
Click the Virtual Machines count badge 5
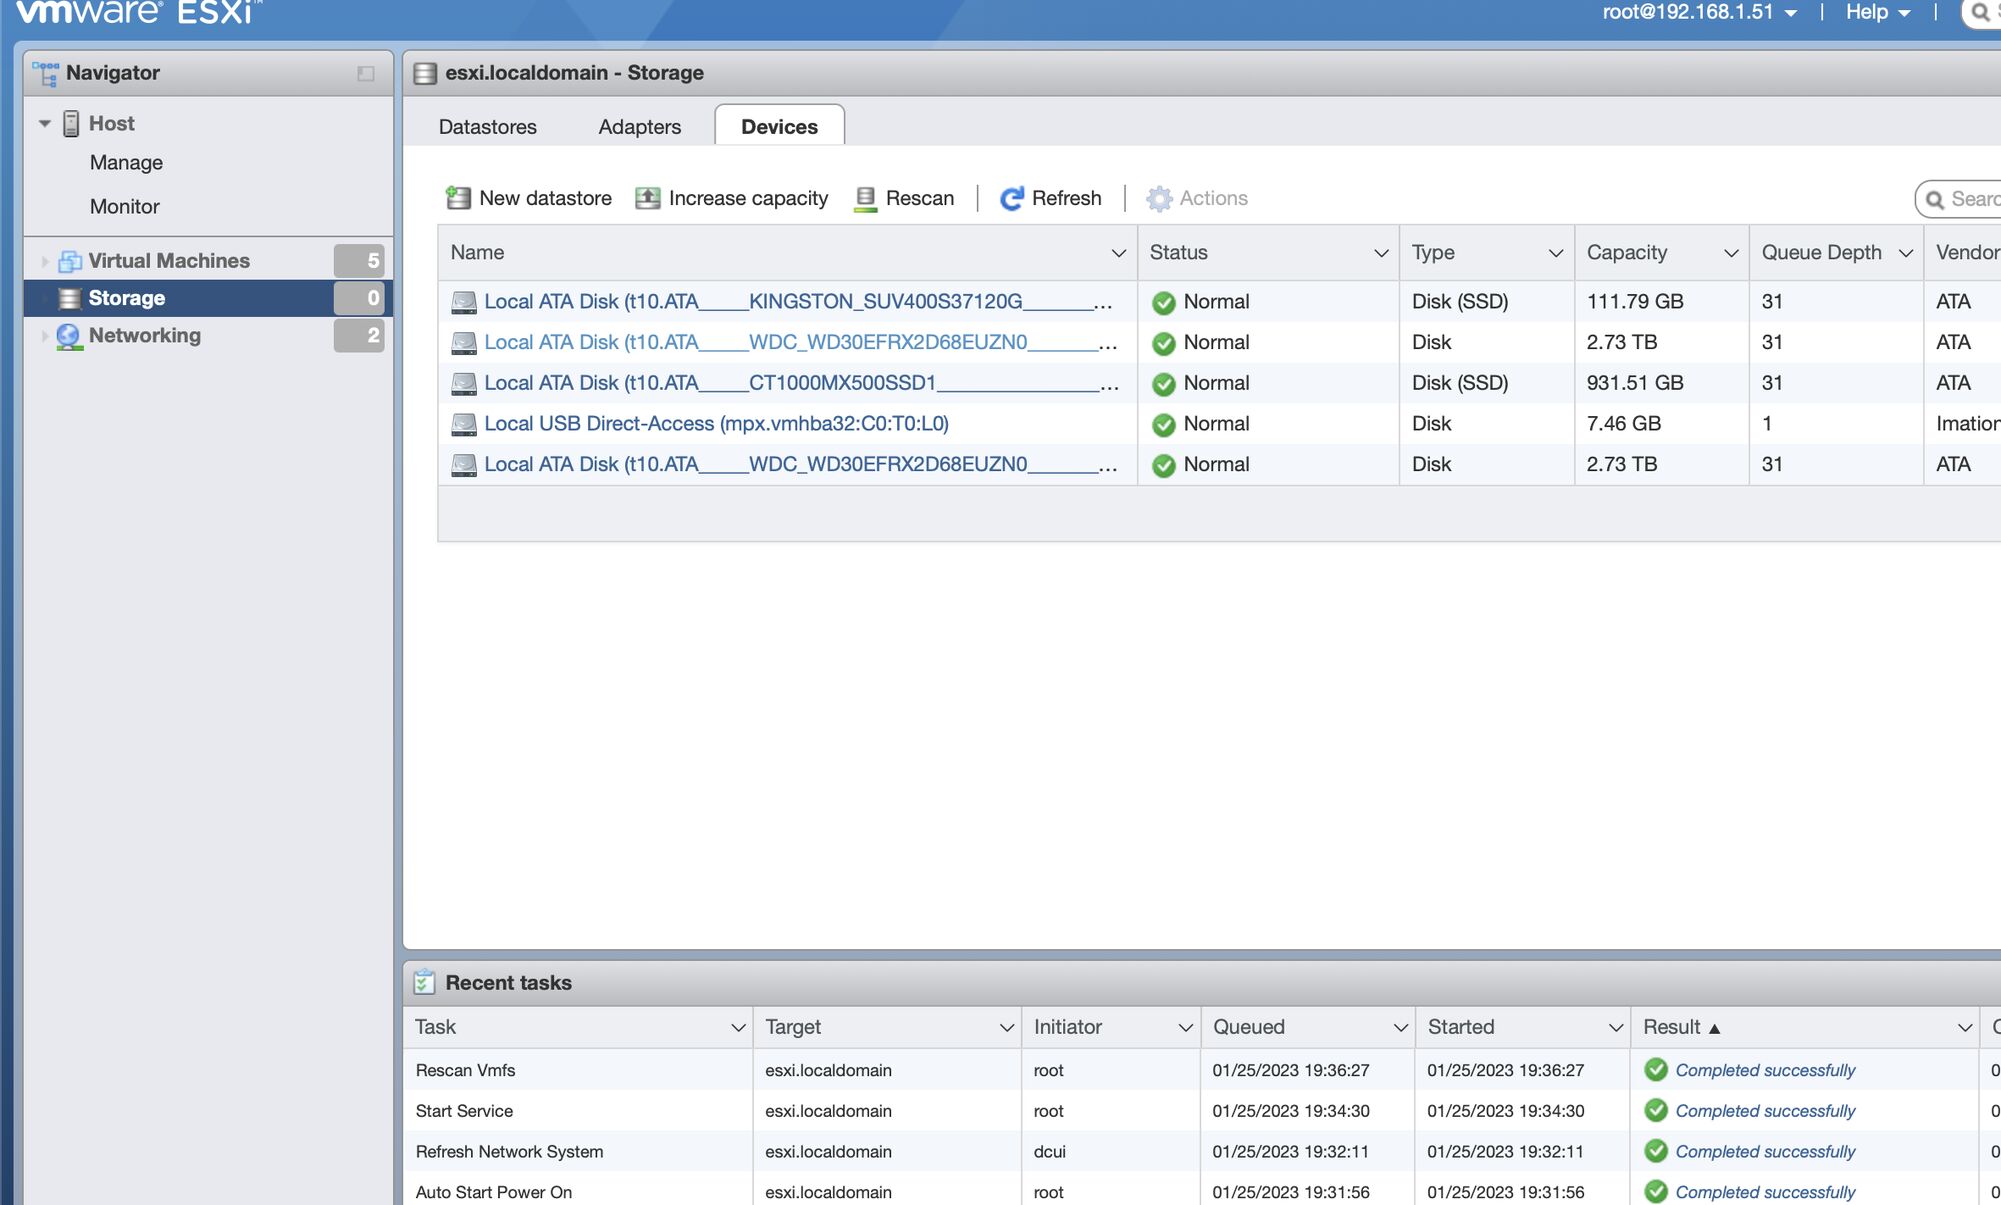[x=359, y=261]
